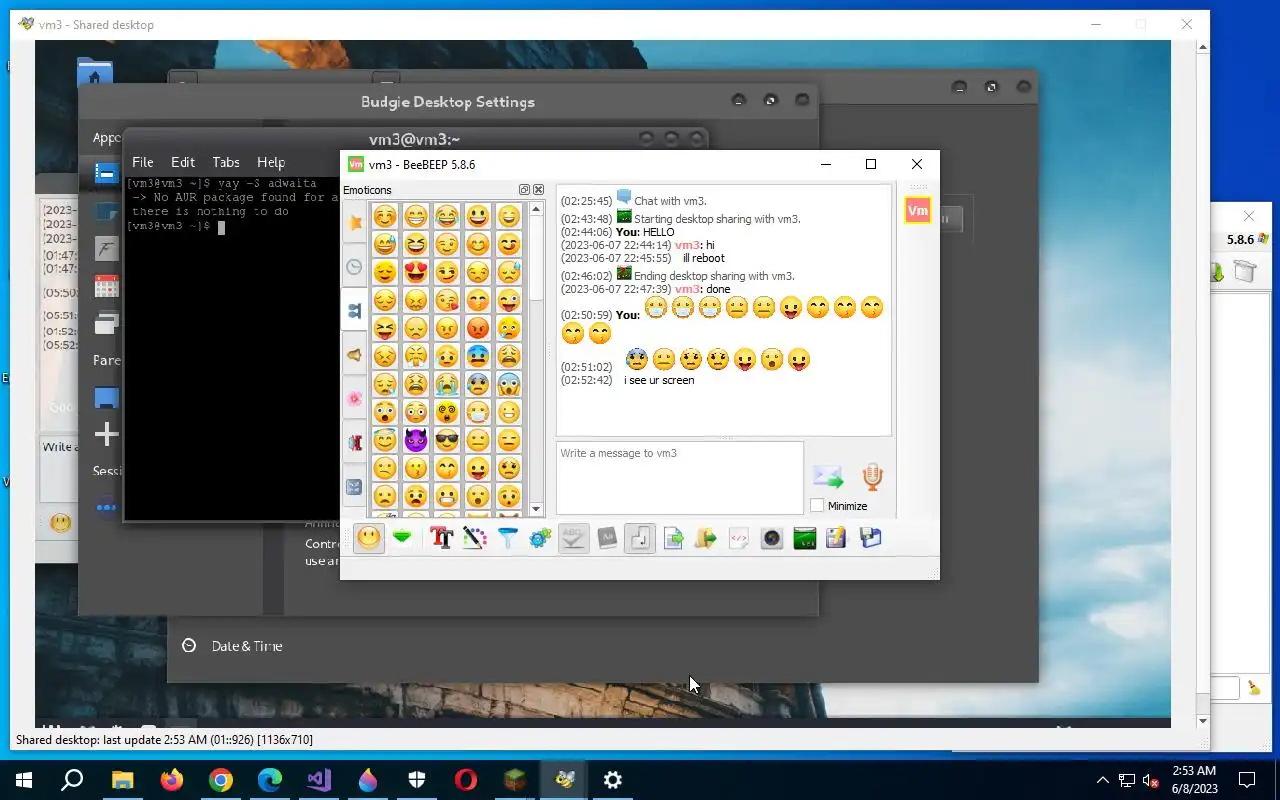
Task: Open favorite emoticons star tab
Action: pos(354,223)
